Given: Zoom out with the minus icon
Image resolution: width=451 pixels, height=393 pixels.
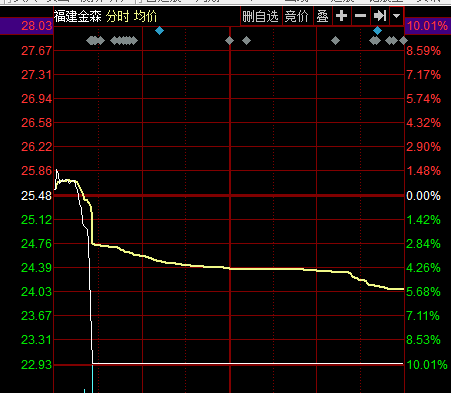Looking at the screenshot, I should (x=360, y=16).
